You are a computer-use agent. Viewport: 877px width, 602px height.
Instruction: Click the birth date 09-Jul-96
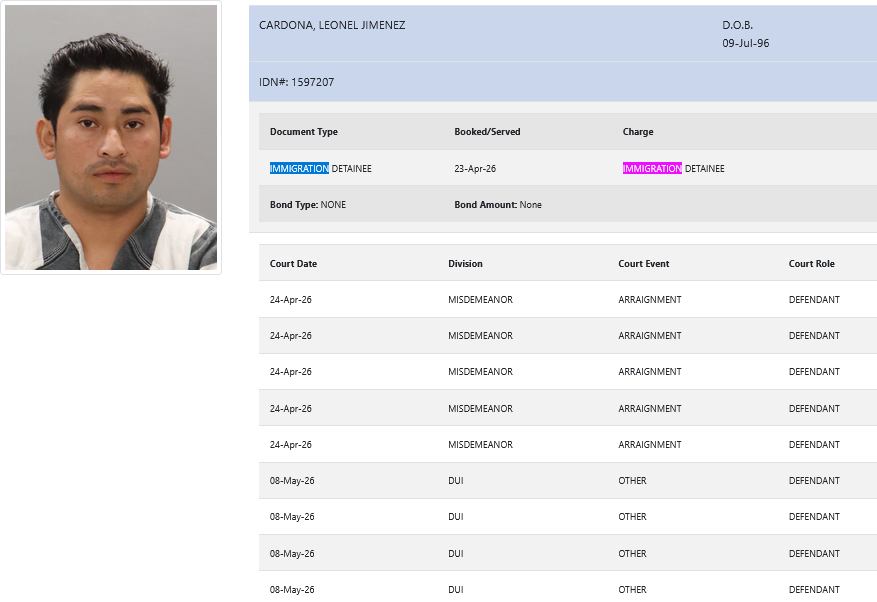coord(745,43)
